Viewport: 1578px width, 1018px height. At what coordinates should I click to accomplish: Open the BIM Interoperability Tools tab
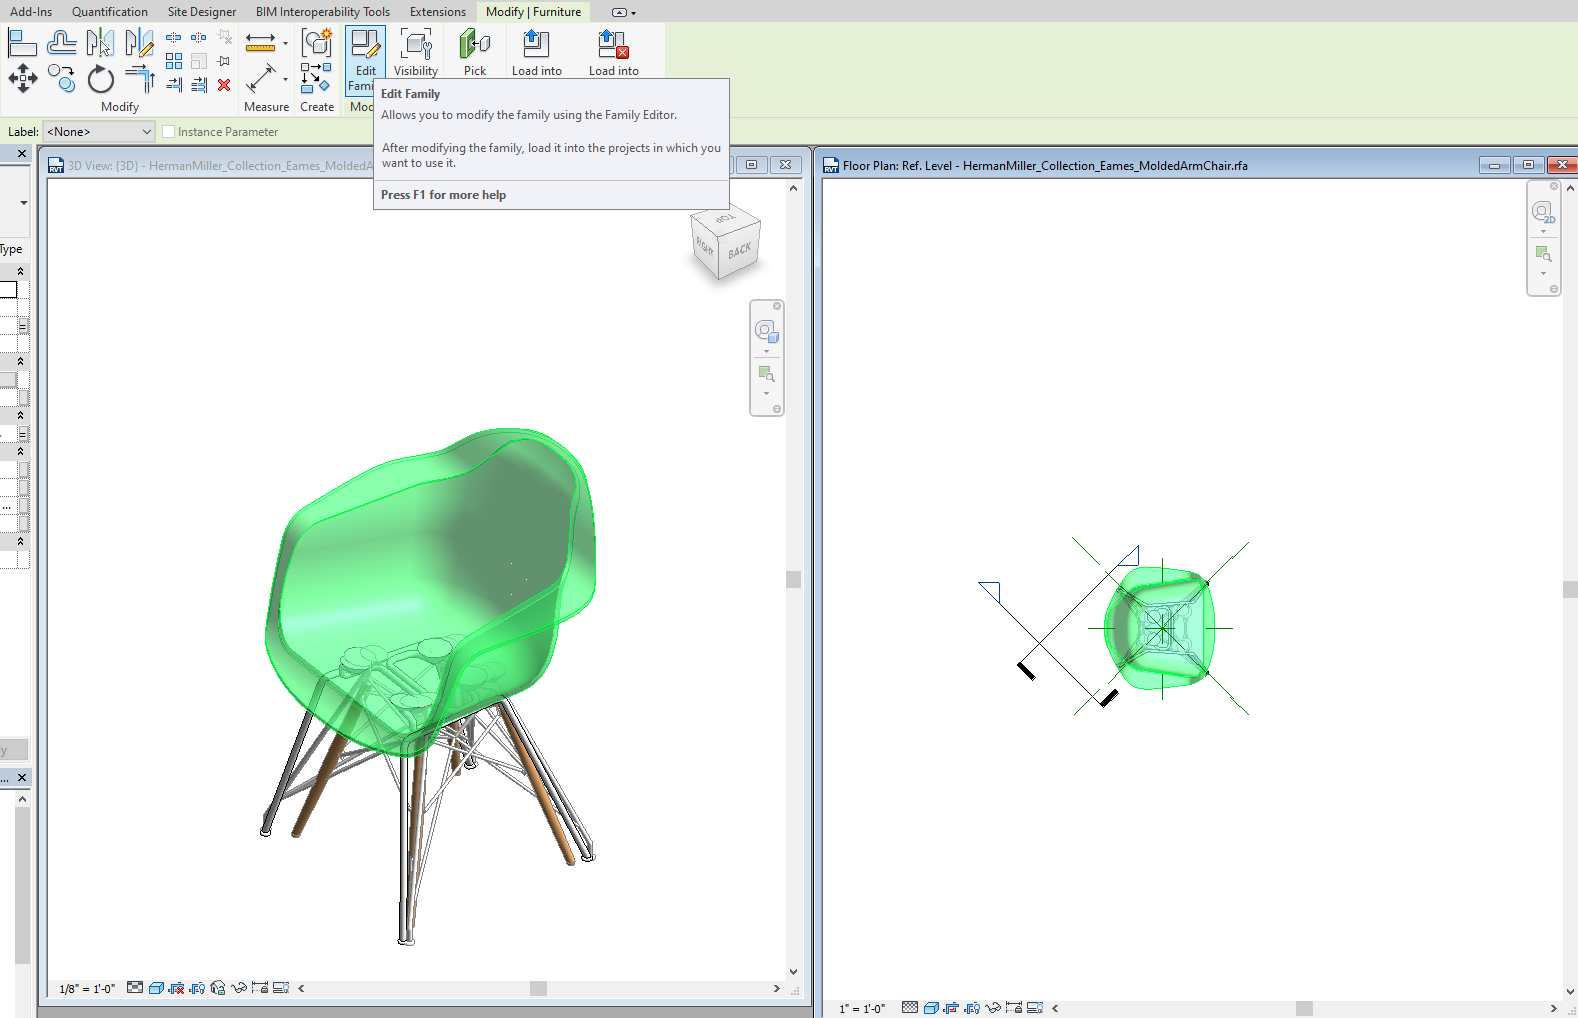tap(322, 12)
